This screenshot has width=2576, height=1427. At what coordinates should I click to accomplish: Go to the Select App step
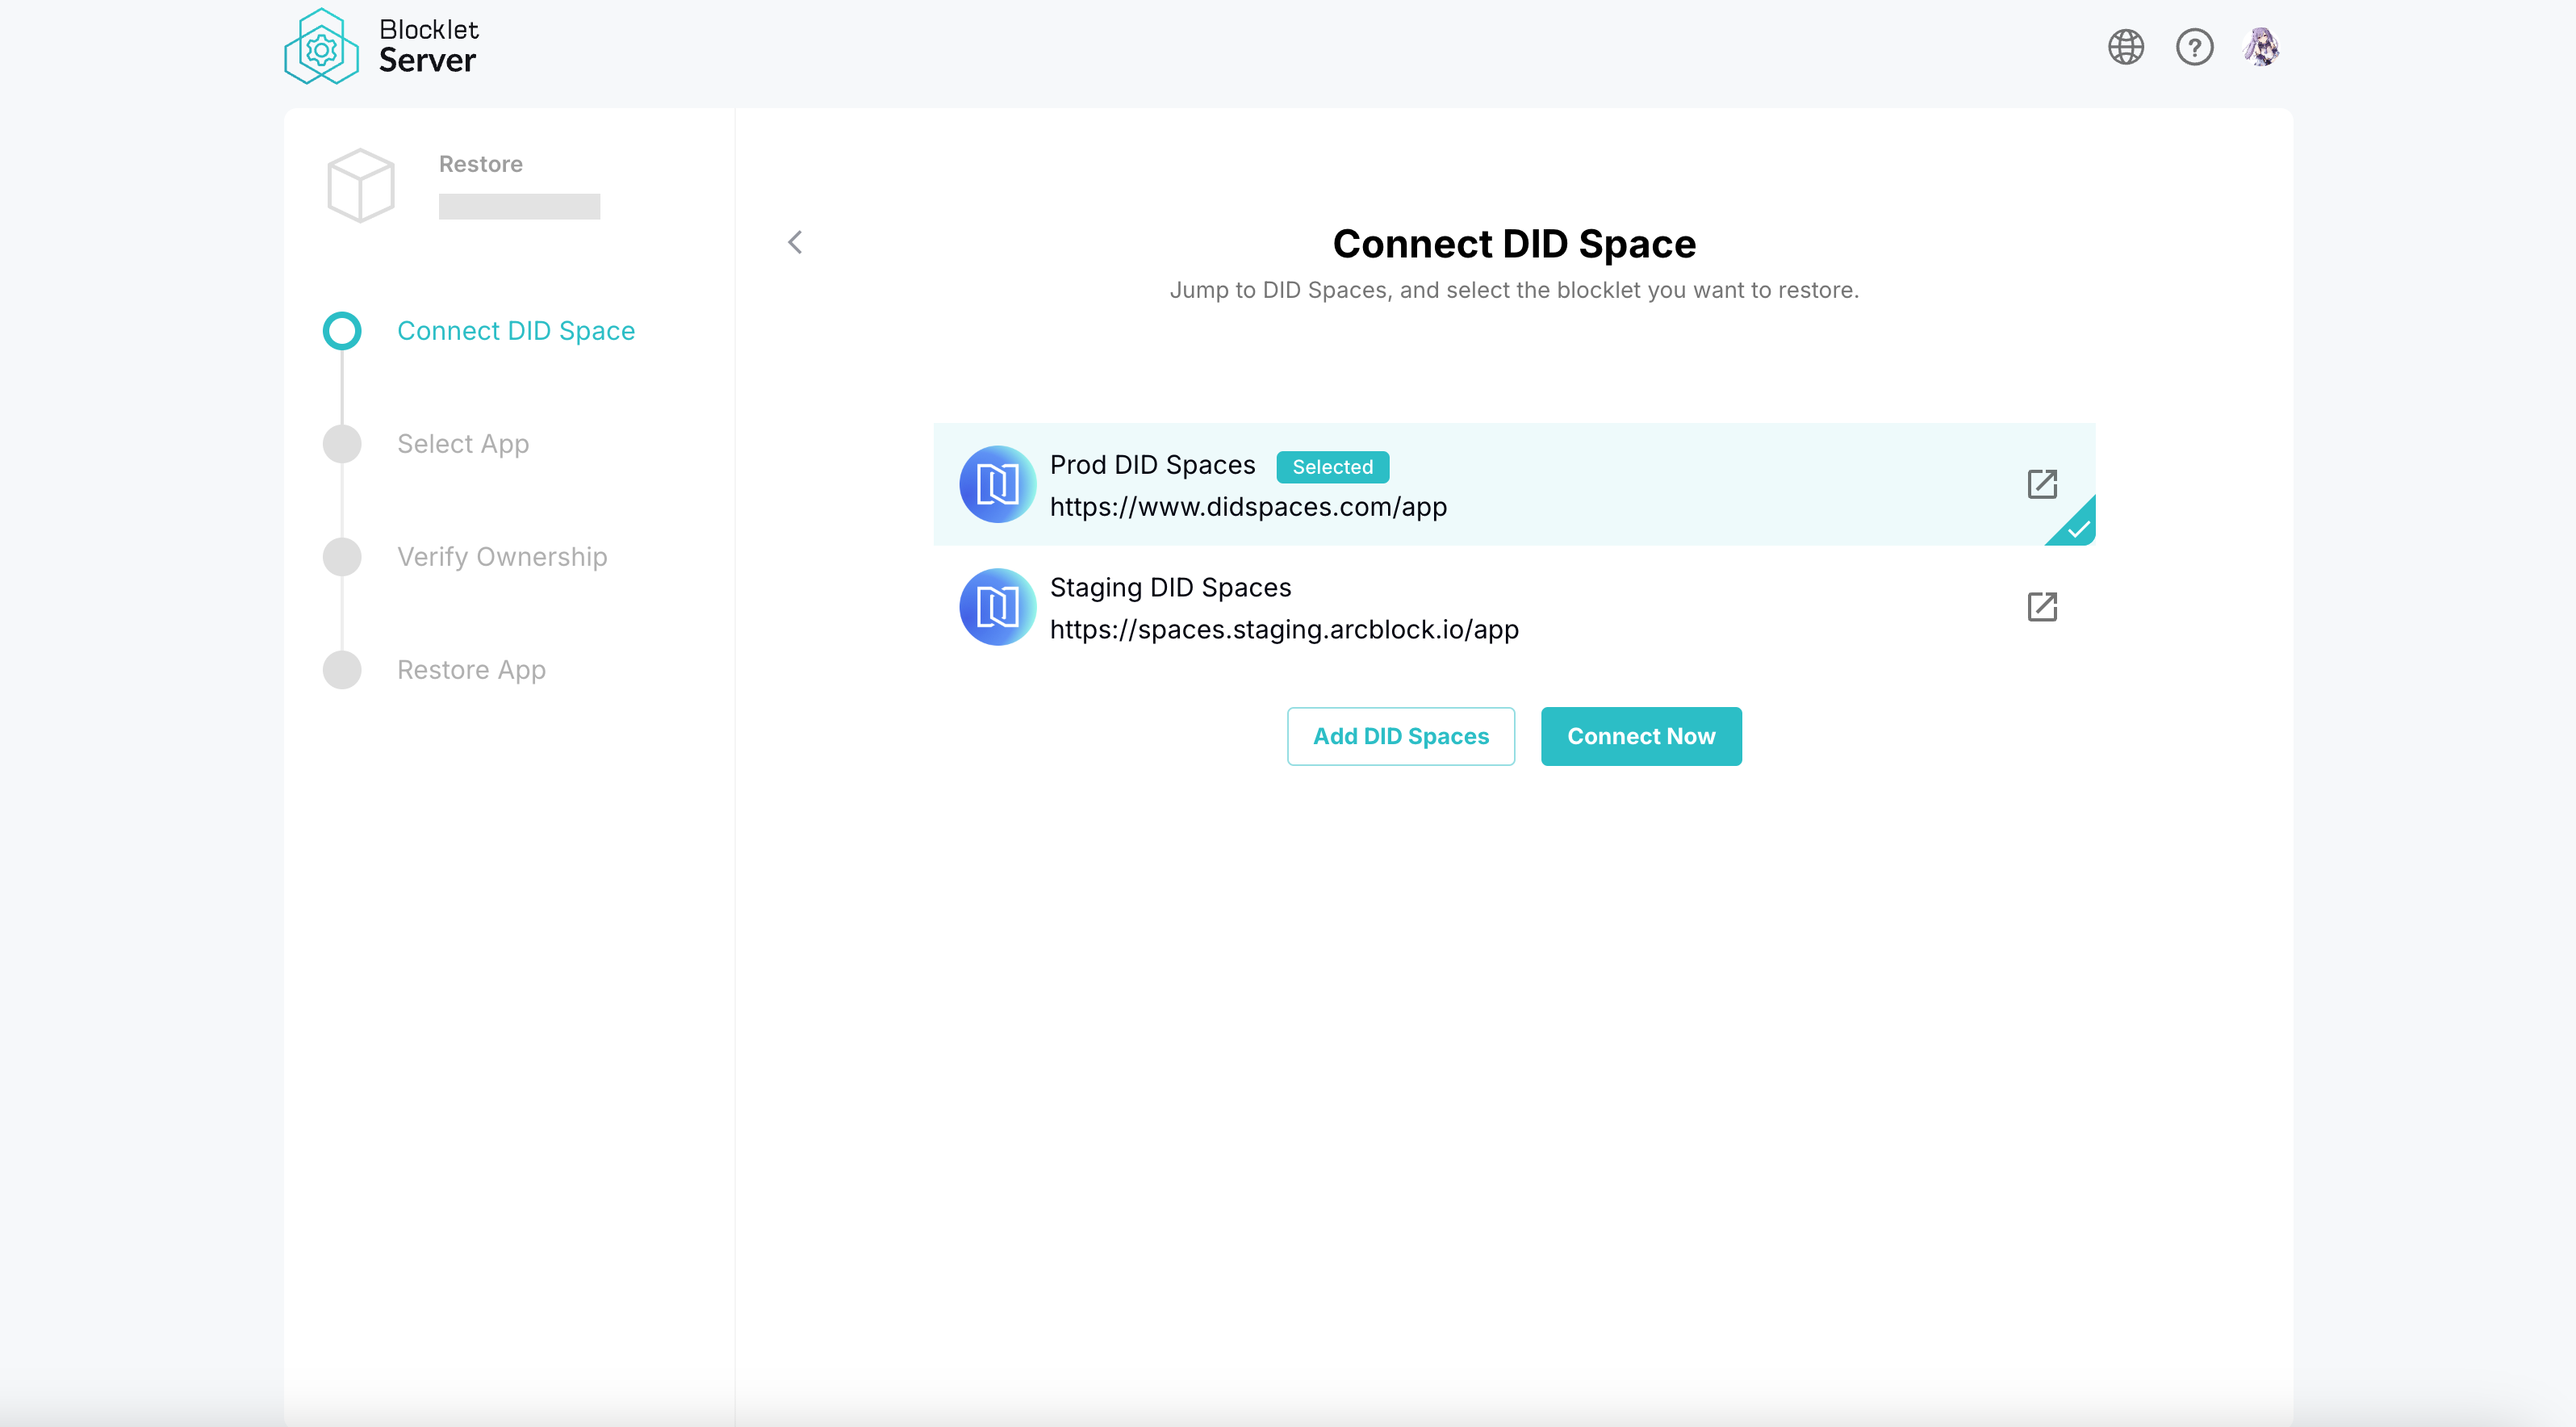(x=462, y=444)
